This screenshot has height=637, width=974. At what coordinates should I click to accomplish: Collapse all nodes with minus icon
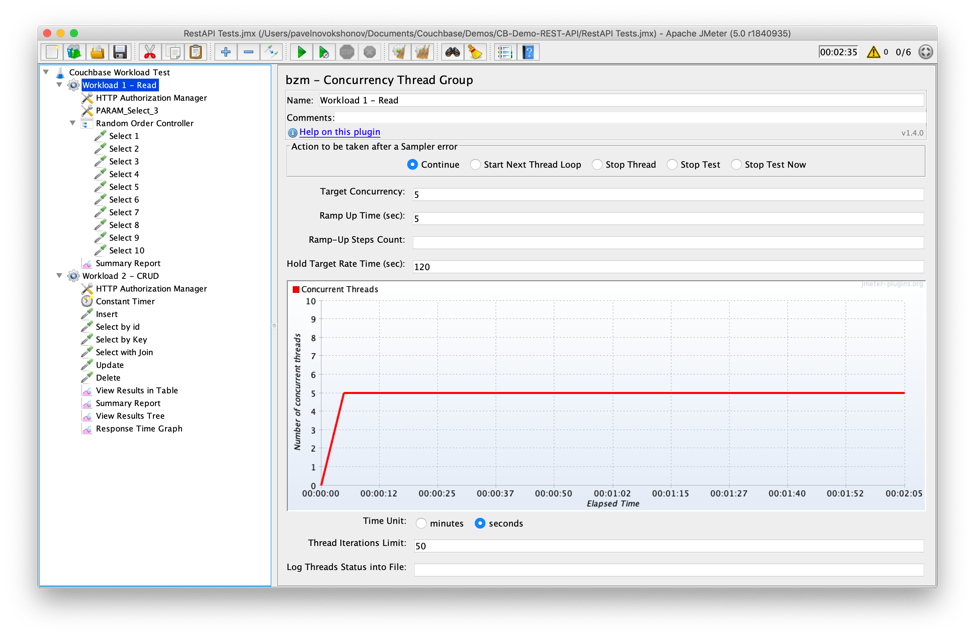point(248,52)
